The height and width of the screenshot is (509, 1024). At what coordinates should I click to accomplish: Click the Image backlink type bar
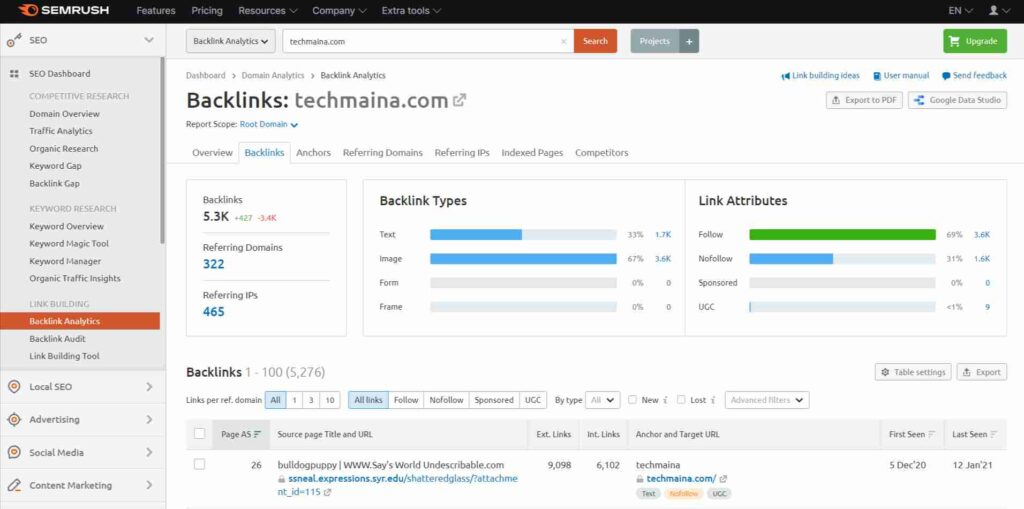(x=523, y=259)
